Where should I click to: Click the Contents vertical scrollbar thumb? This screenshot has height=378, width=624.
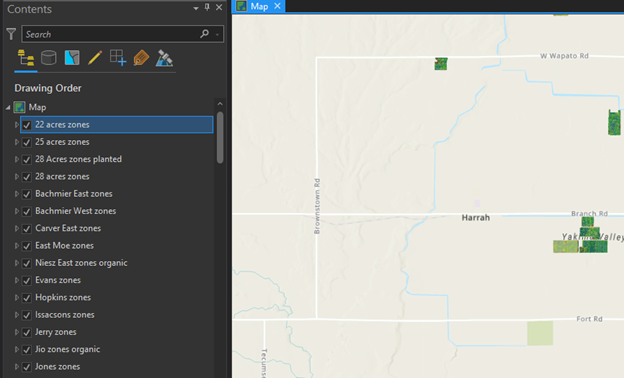(x=220, y=137)
